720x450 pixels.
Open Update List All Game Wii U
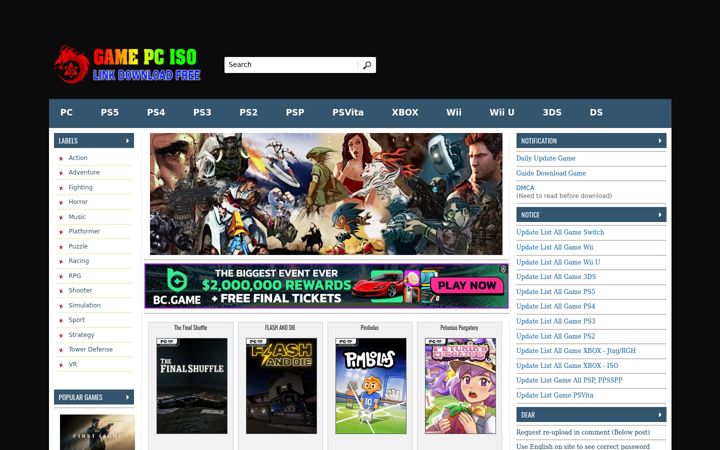558,262
